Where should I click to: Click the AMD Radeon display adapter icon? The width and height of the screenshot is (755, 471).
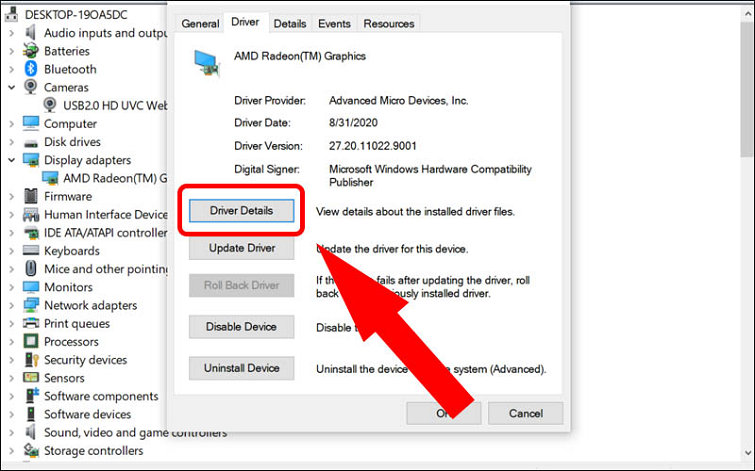(51, 178)
